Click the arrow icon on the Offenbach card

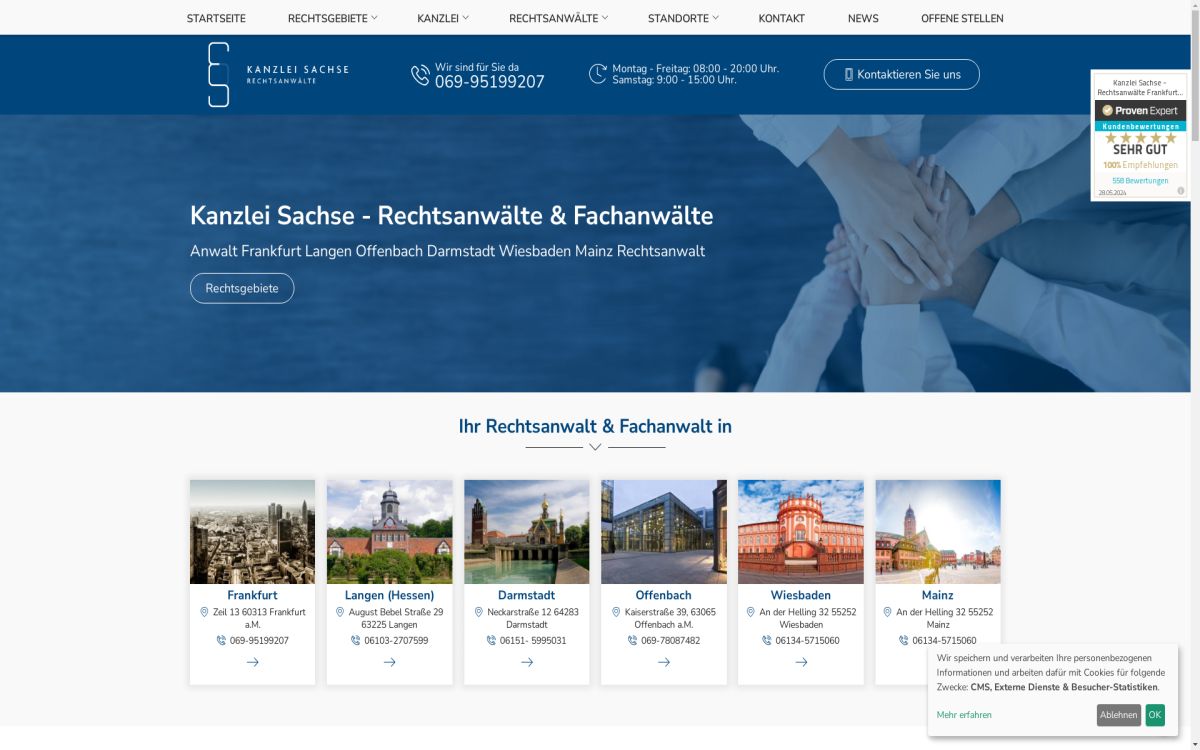pyautogui.click(x=664, y=662)
